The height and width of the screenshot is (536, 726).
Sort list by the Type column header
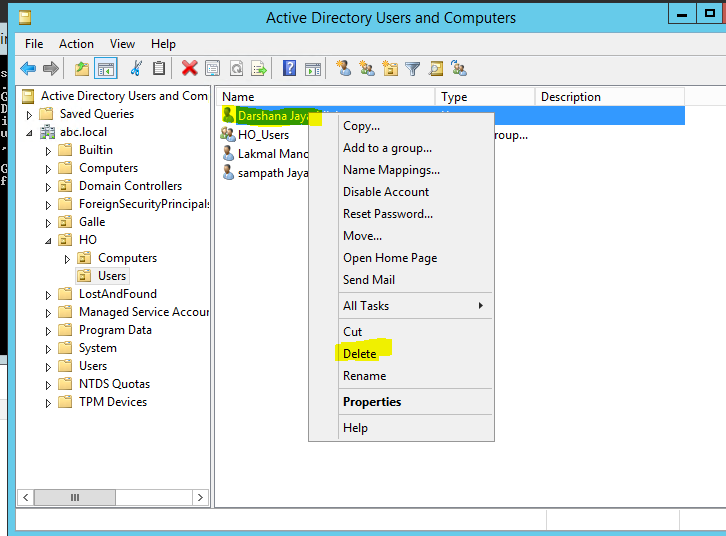pyautogui.click(x=485, y=97)
